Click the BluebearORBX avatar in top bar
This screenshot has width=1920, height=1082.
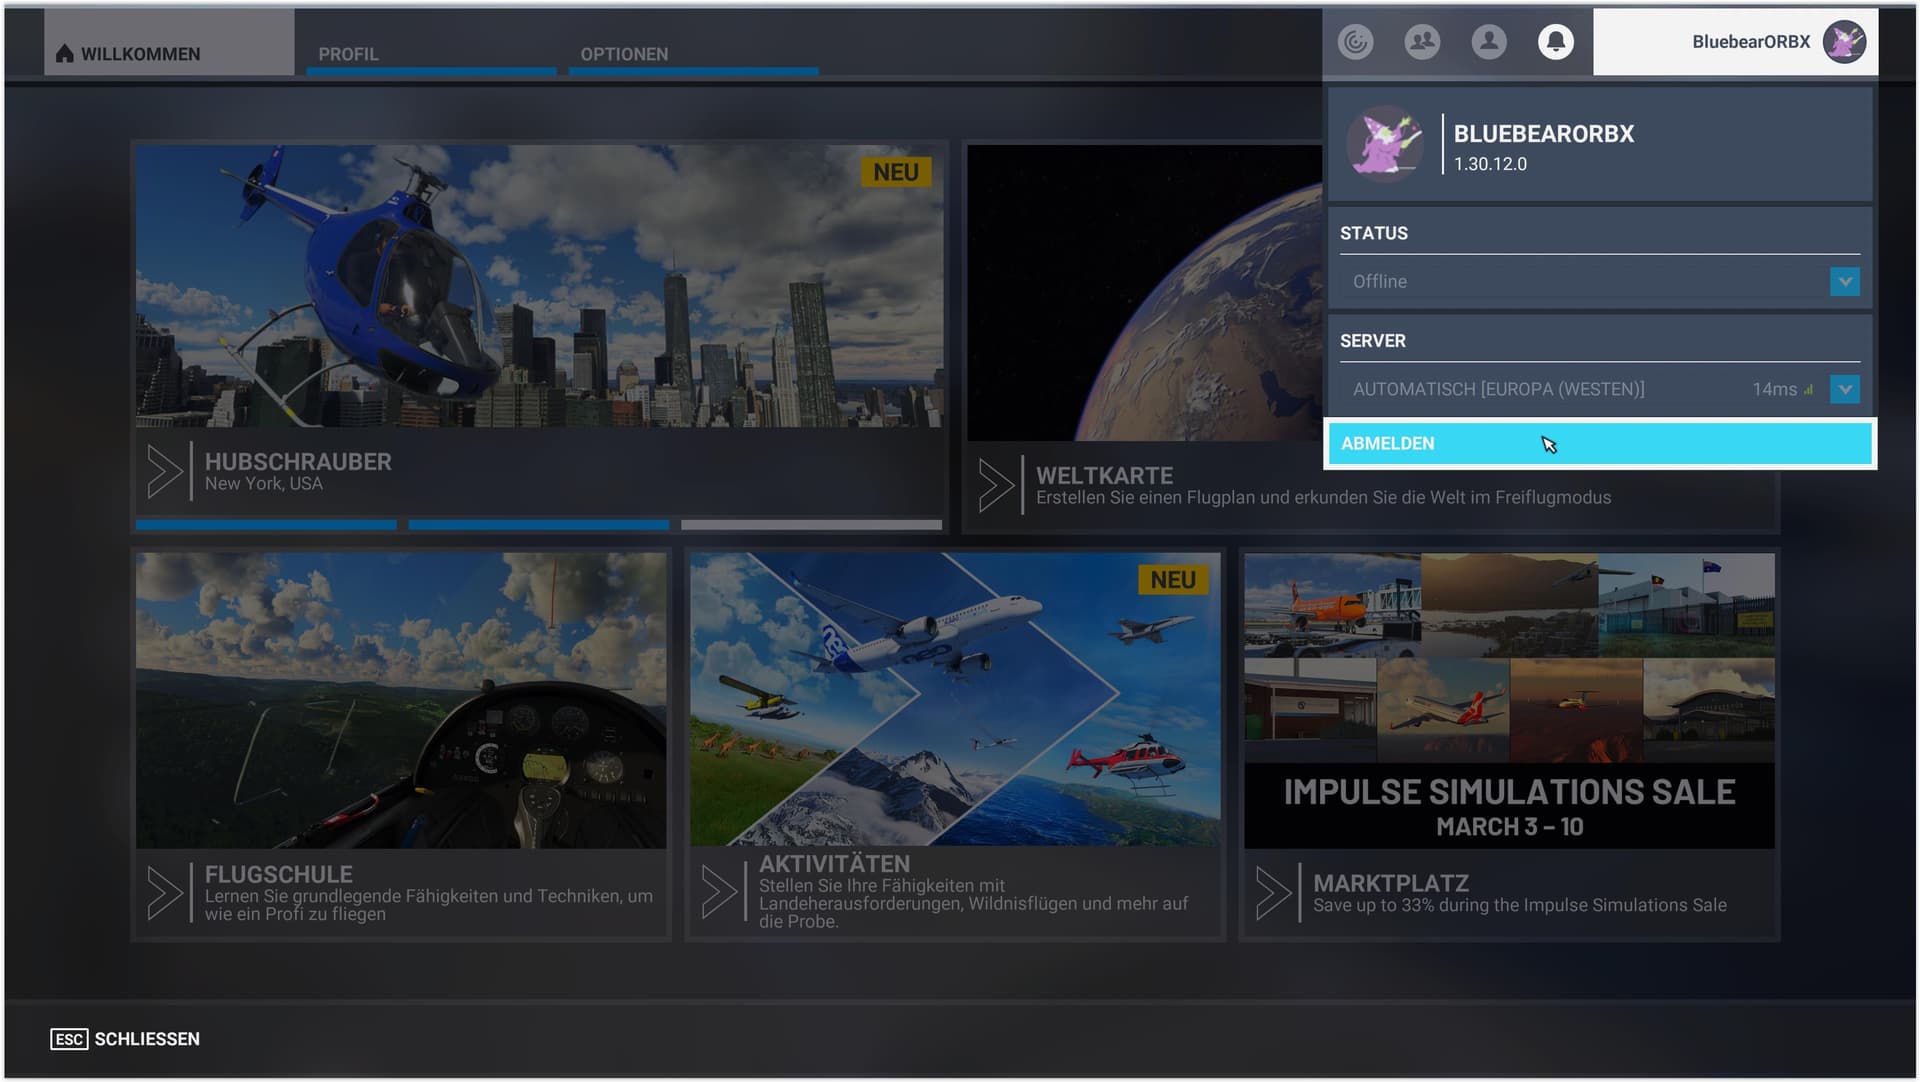click(1844, 42)
